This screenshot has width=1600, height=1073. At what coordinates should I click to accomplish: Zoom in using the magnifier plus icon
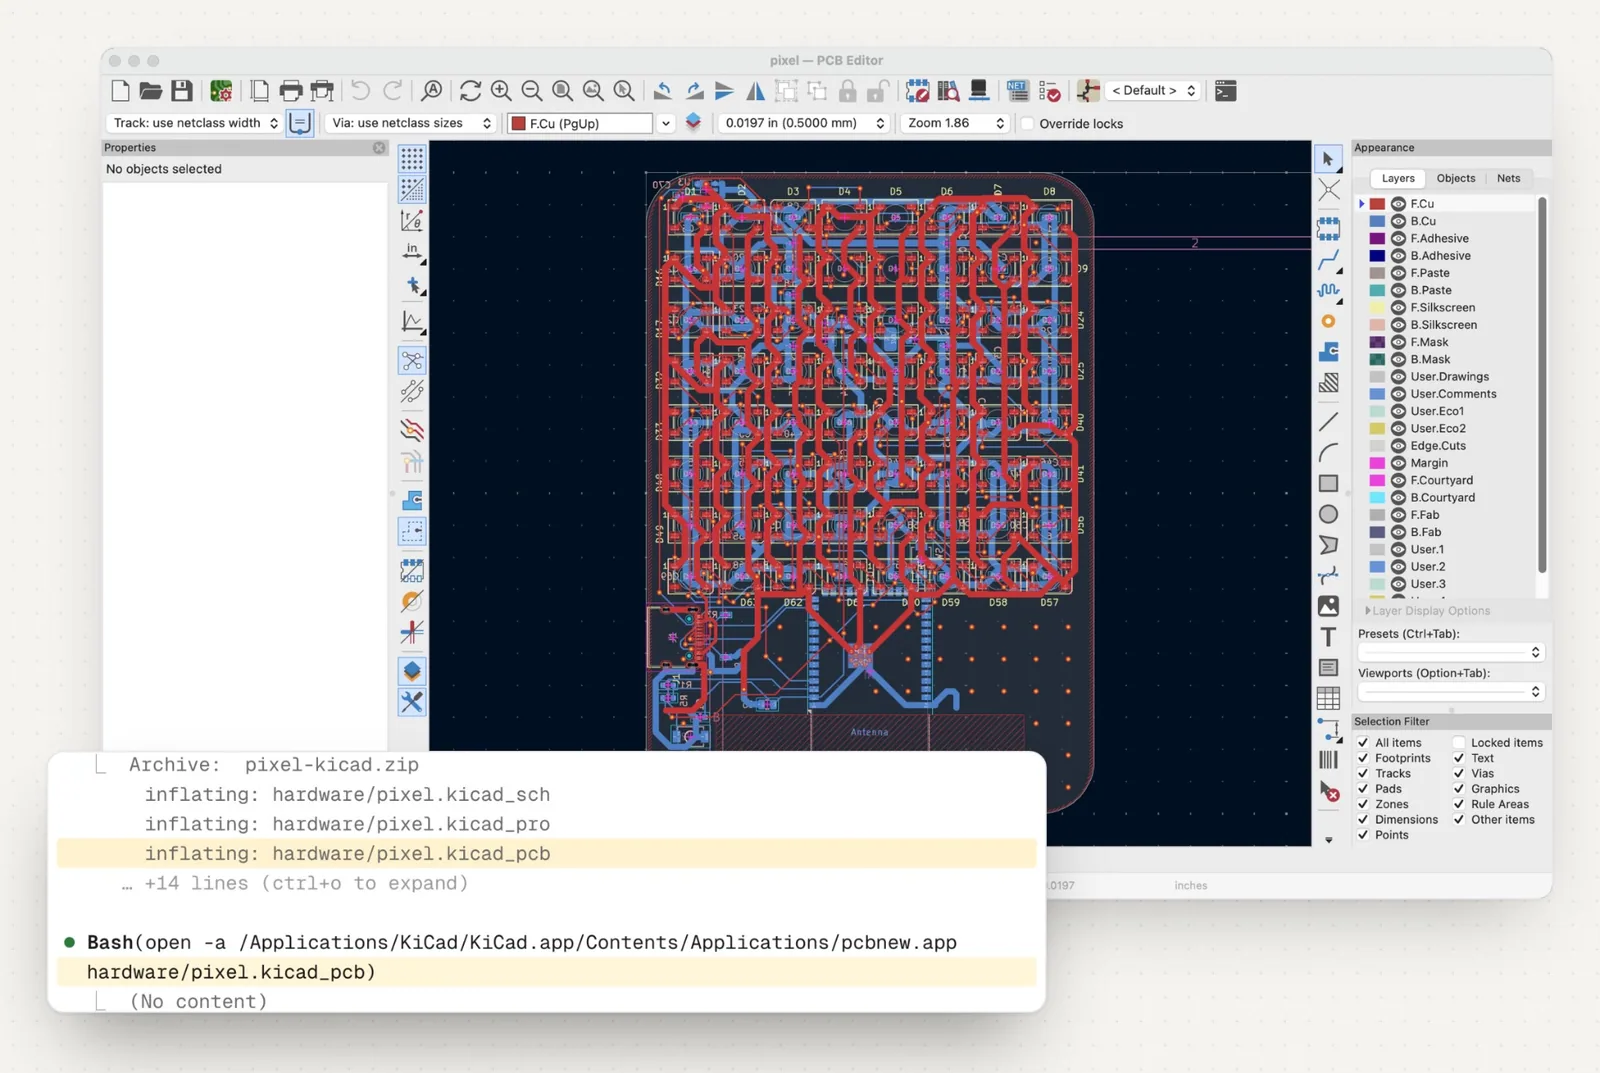(501, 91)
